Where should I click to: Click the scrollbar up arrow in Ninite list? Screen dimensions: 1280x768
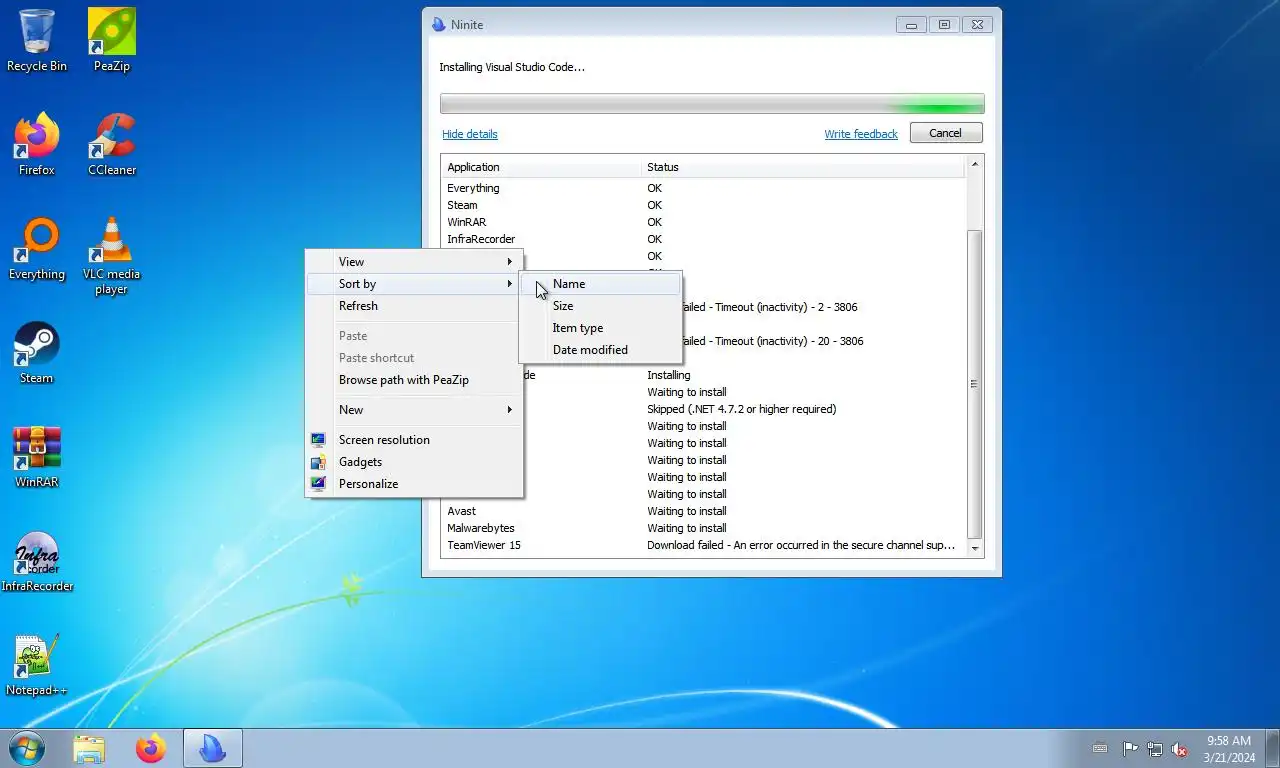pos(975,163)
